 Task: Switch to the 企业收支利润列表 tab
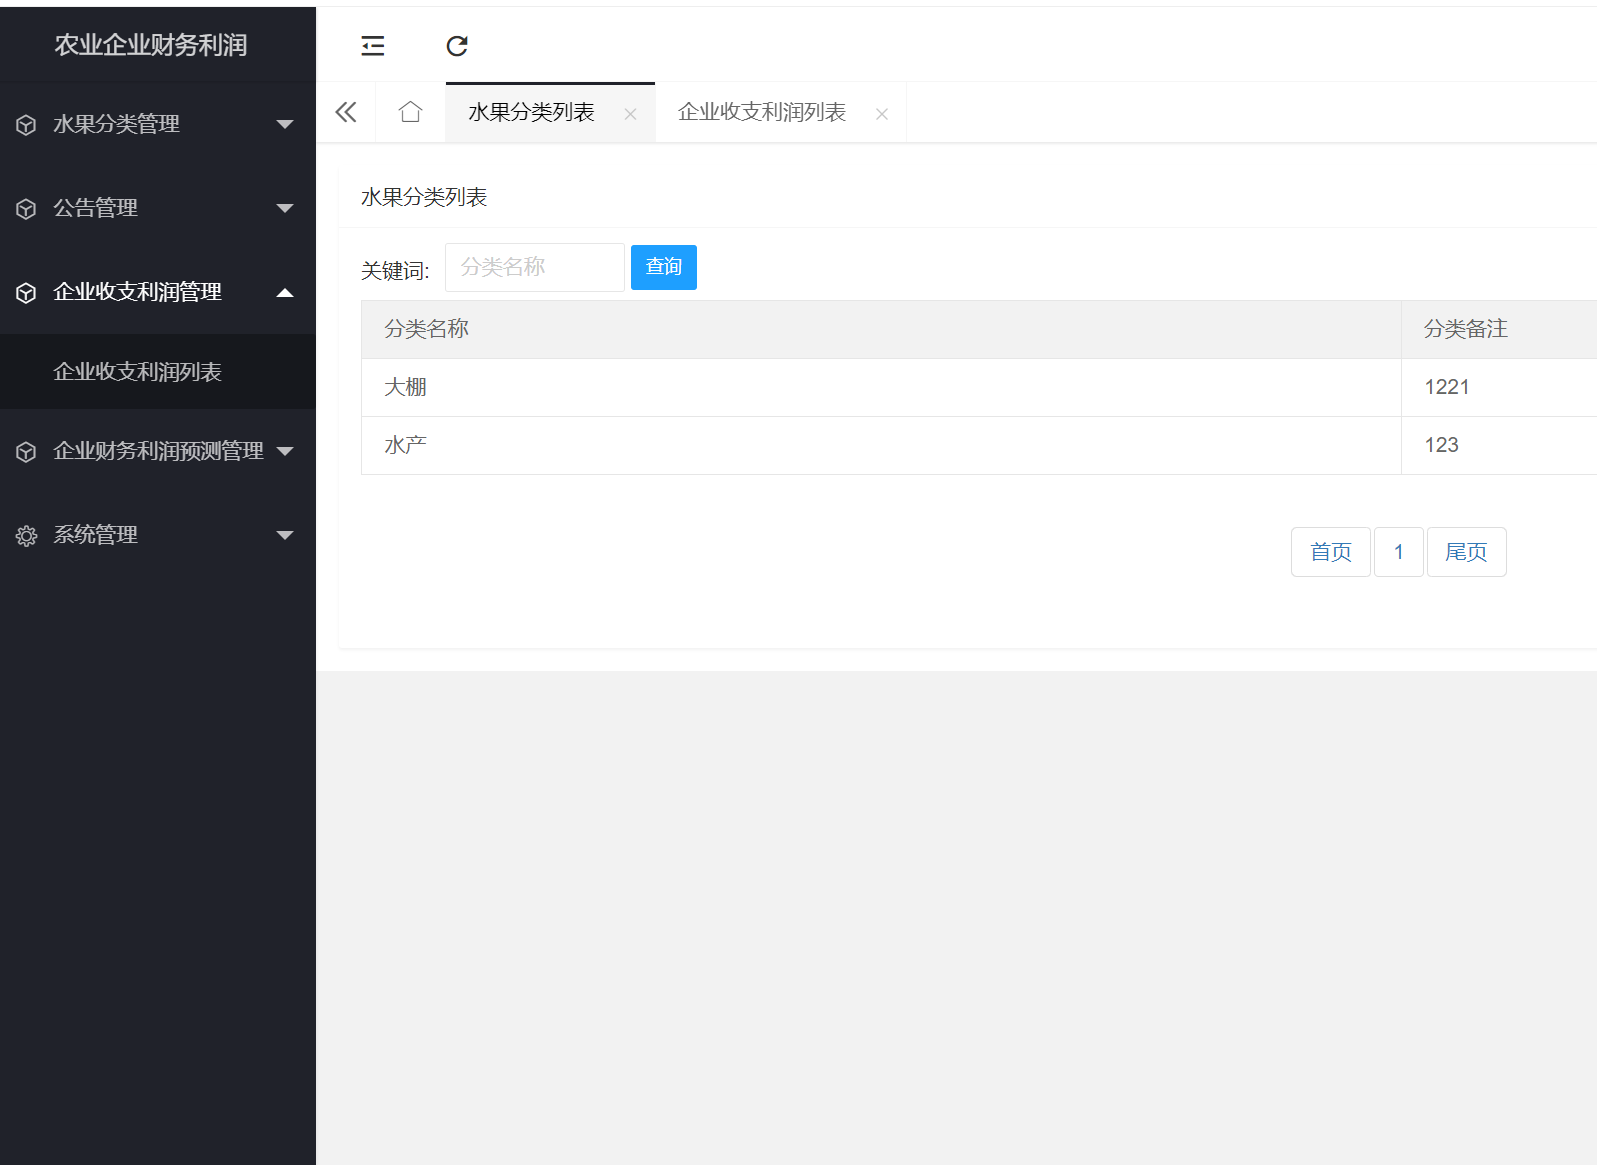[x=761, y=112]
